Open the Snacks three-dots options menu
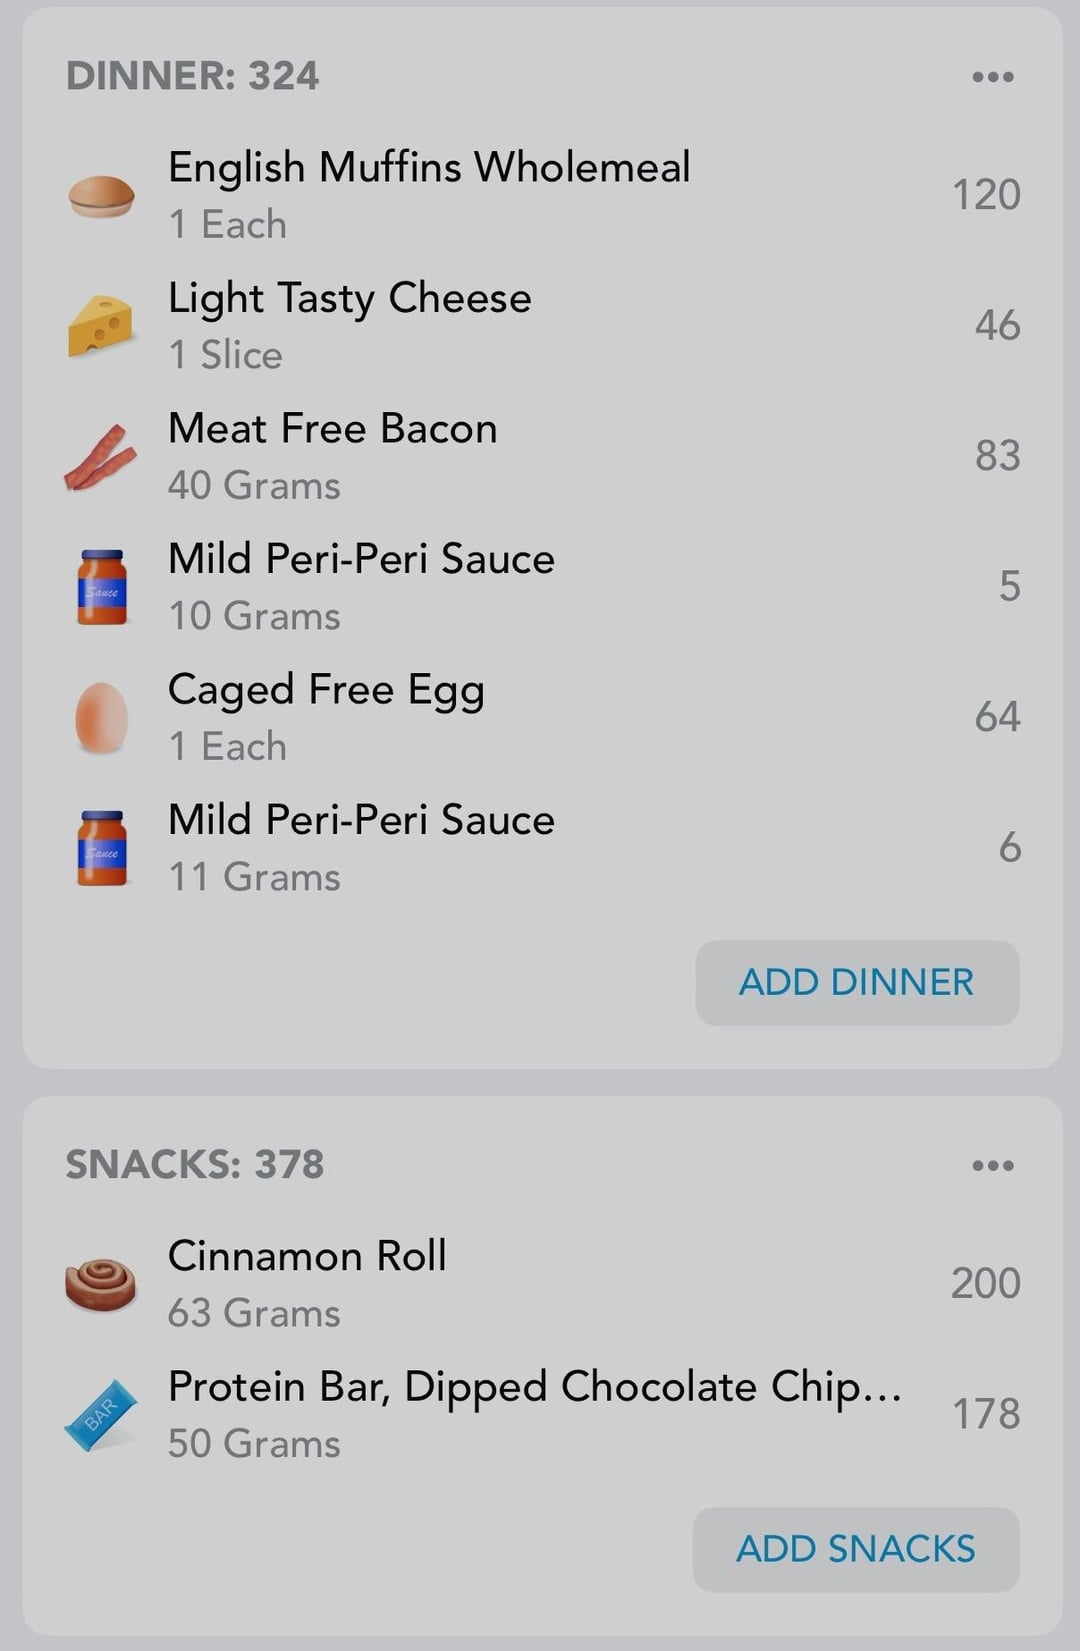This screenshot has width=1080, height=1651. point(993,1166)
